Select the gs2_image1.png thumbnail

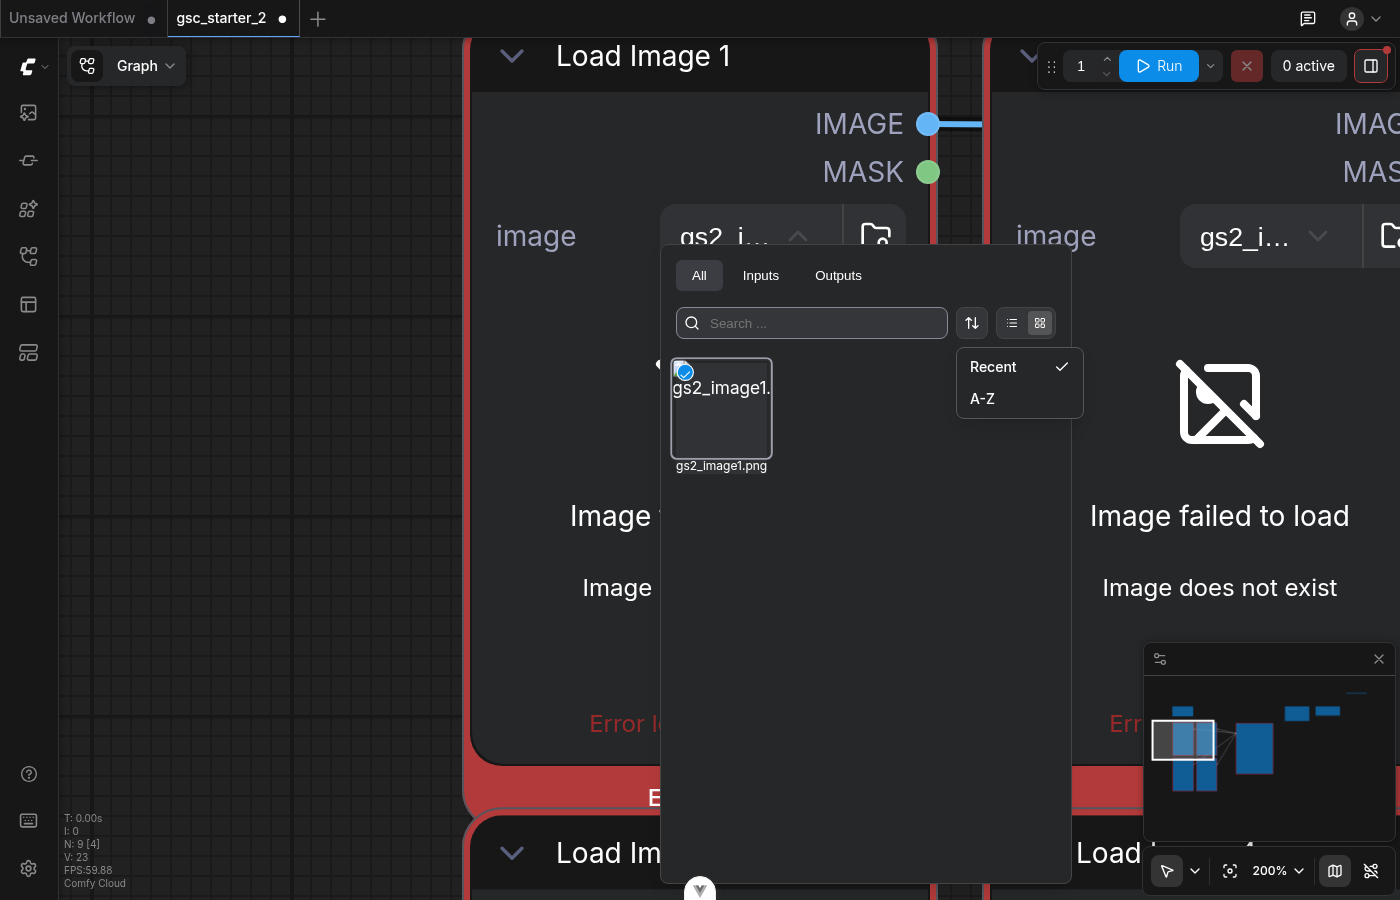721,408
